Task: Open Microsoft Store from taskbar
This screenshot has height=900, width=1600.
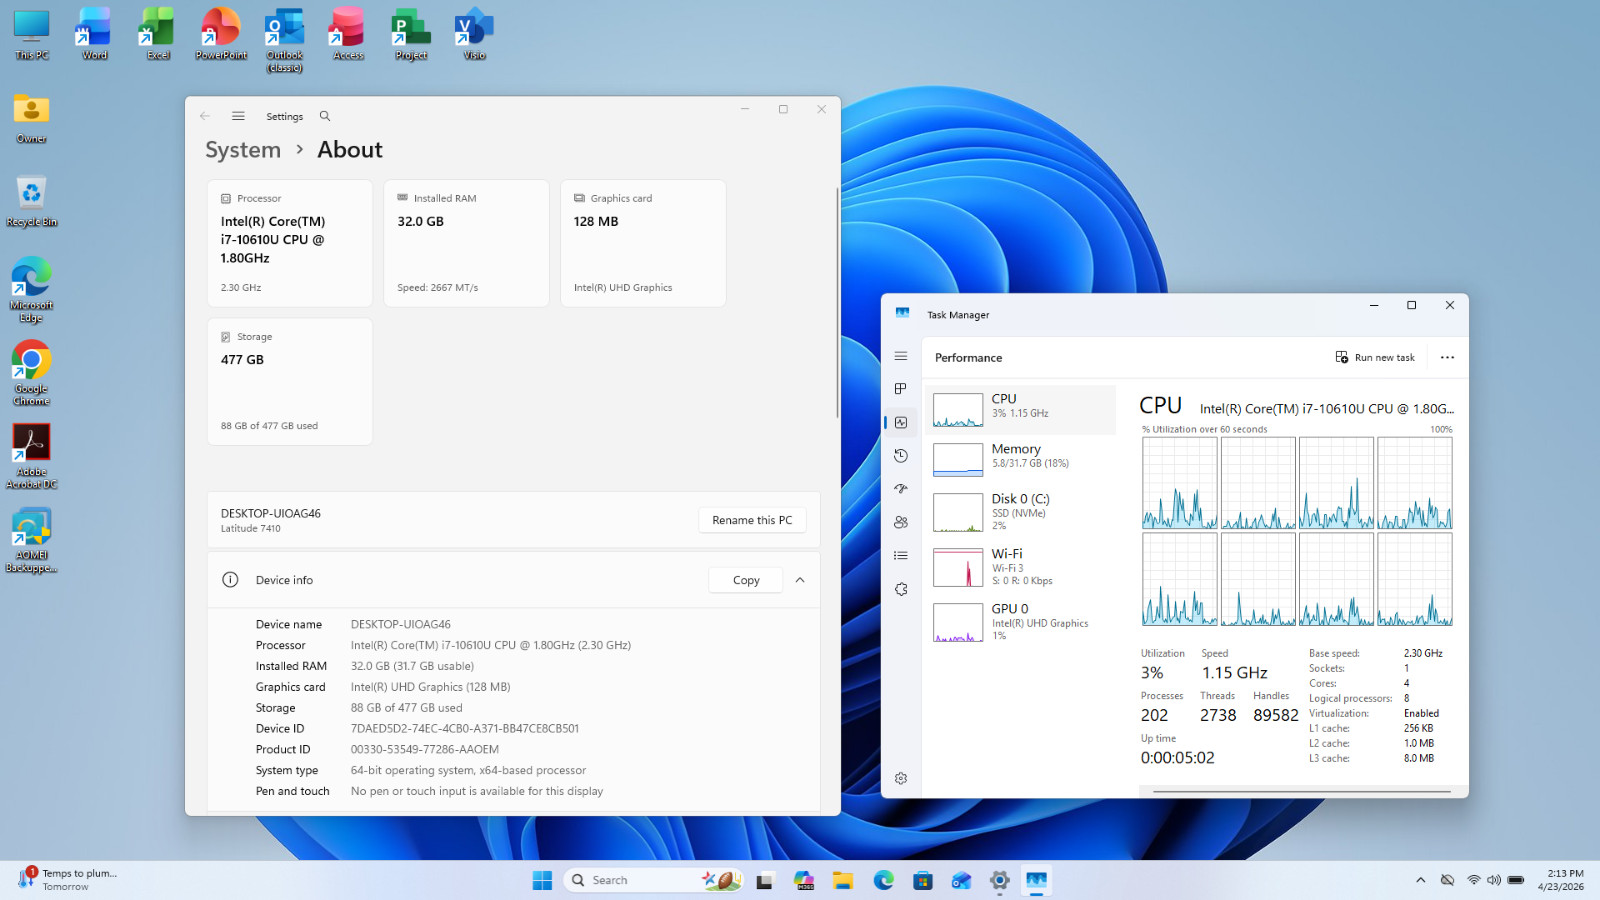Action: coord(922,880)
